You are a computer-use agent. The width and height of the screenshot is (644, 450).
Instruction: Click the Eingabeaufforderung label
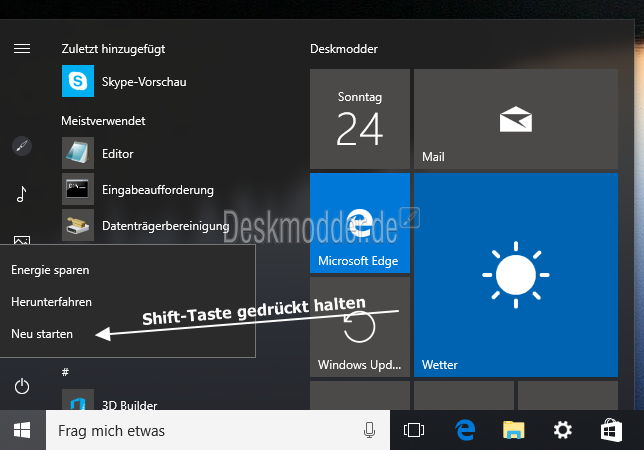click(158, 190)
